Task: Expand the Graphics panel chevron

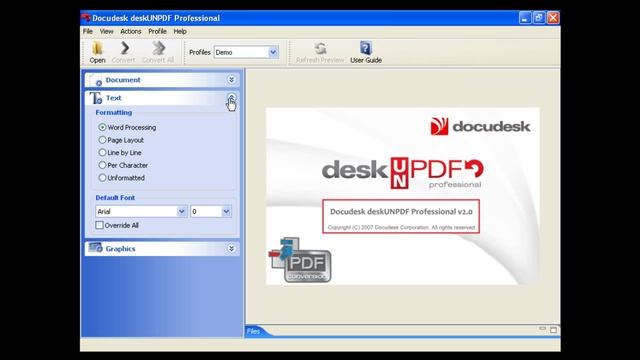Action: click(x=231, y=249)
